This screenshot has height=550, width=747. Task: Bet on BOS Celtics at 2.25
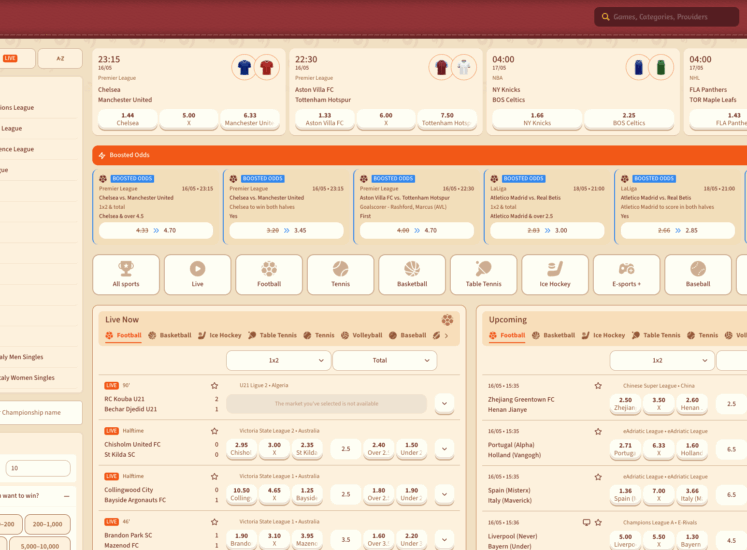tap(629, 119)
